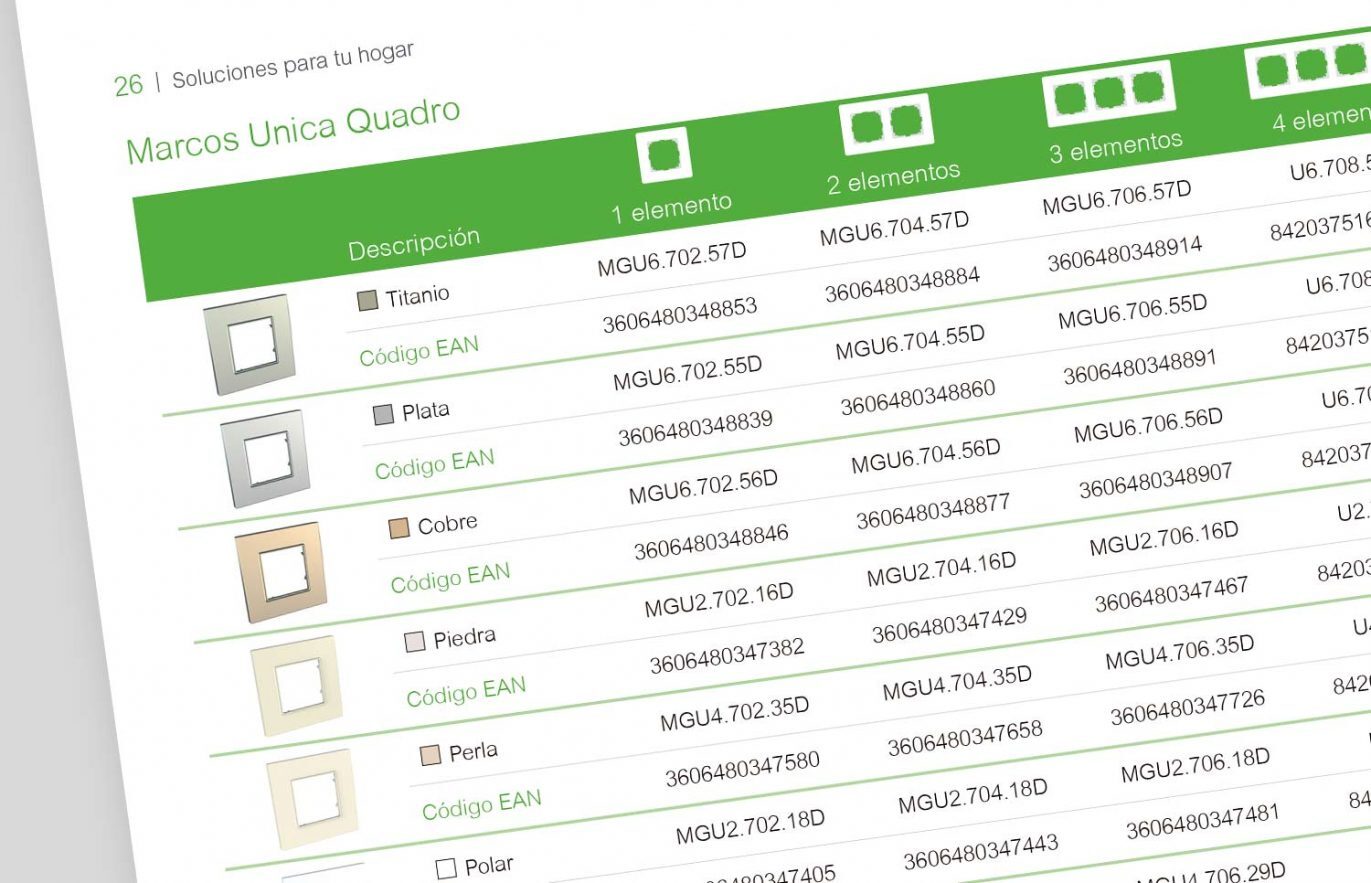
Task: Select the Perla frame product image
Action: point(310,796)
